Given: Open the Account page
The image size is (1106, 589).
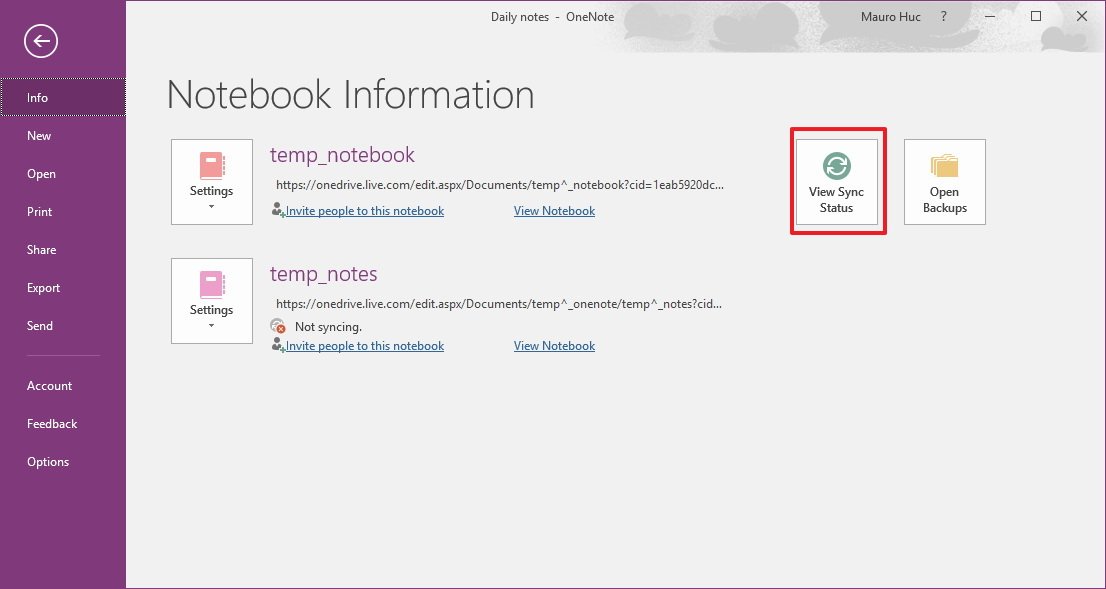Looking at the screenshot, I should pyautogui.click(x=49, y=386).
